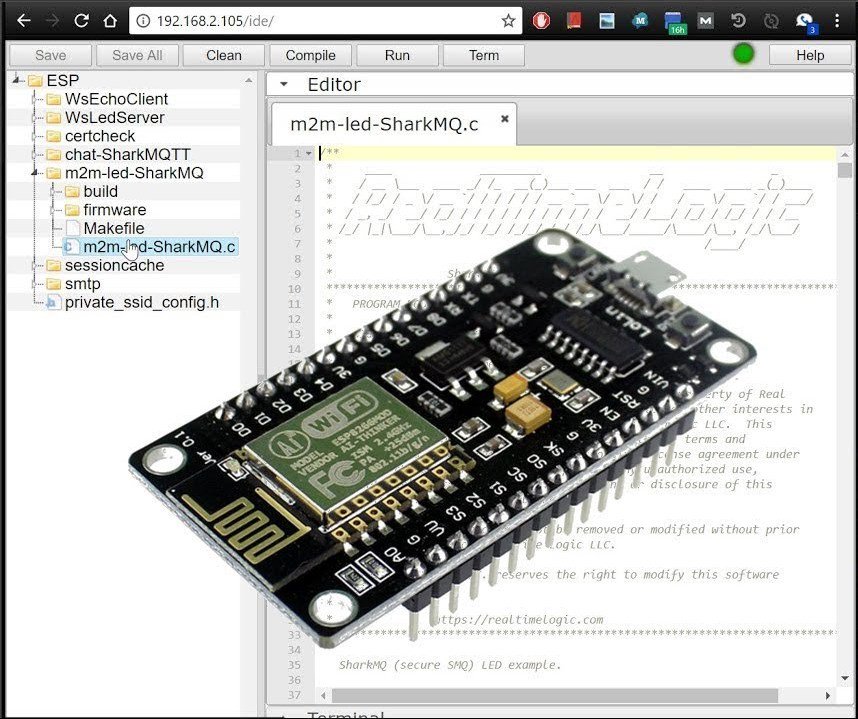Open Makefile in the tree

coord(114,228)
